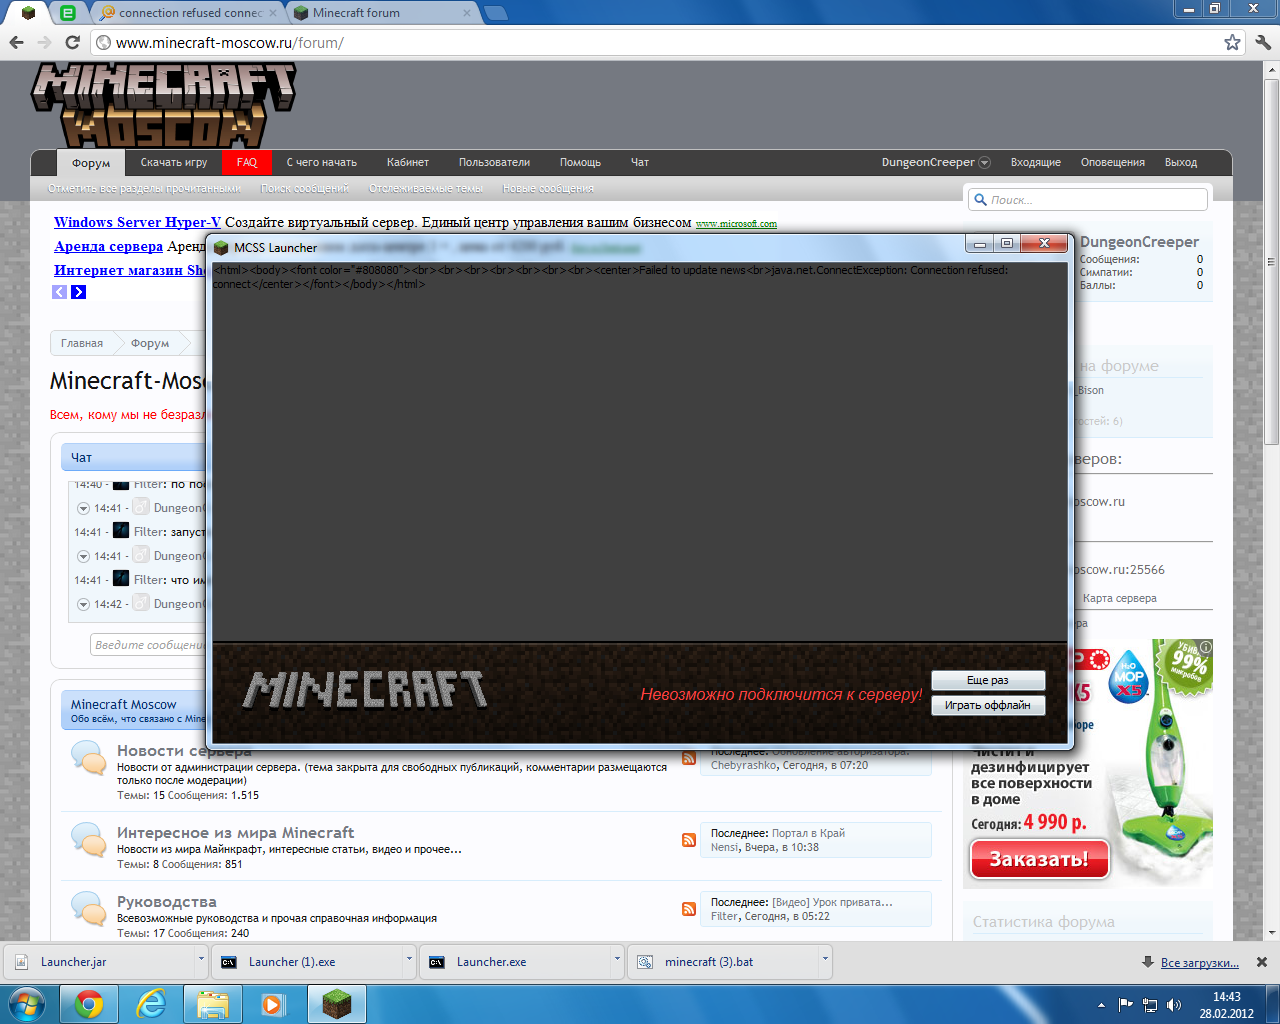The image size is (1280, 1024).
Task: Launch Internet Explorer from the taskbar
Action: [x=151, y=1004]
